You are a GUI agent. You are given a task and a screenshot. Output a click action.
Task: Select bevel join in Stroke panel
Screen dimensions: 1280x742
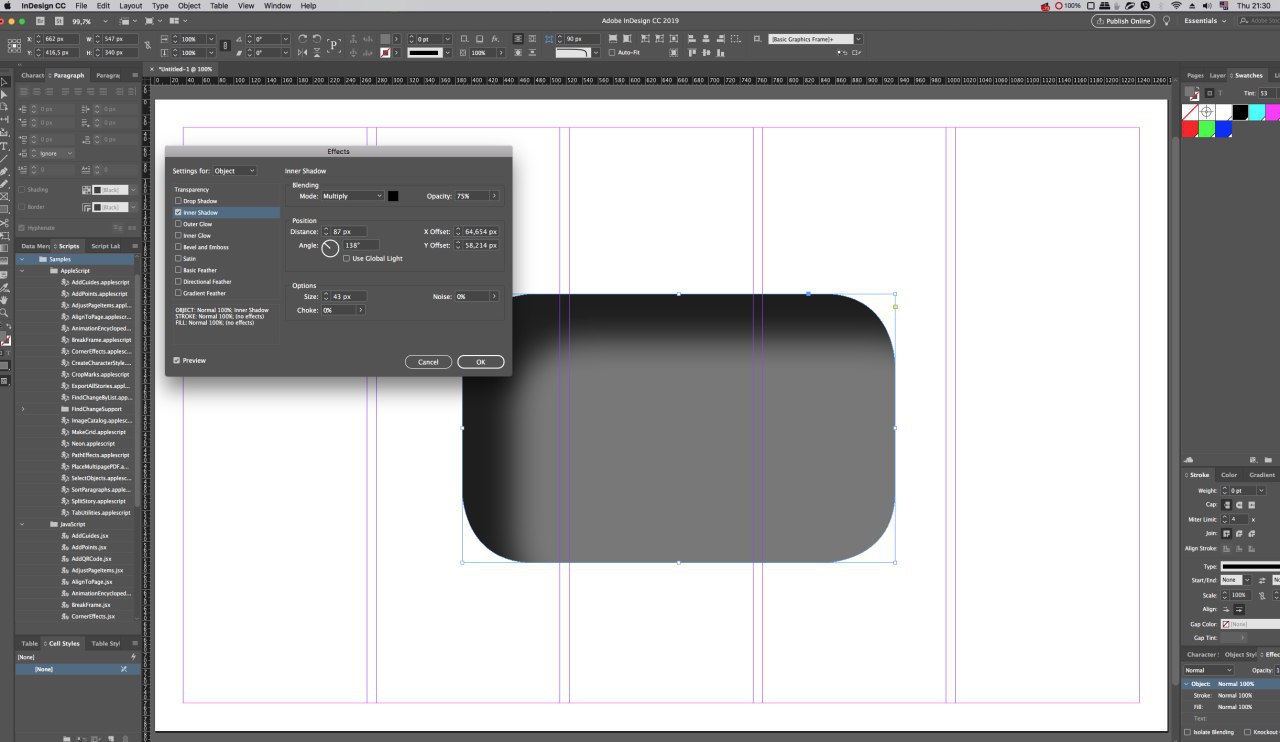[x=1251, y=534]
